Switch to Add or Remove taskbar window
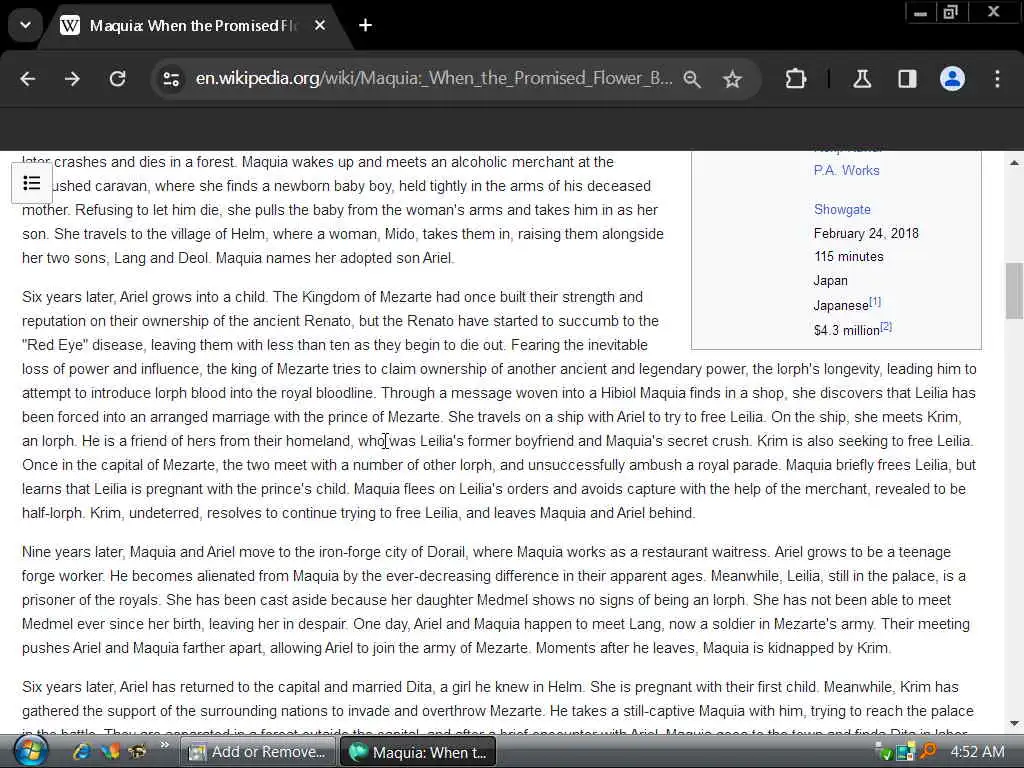The width and height of the screenshot is (1024, 768). pyautogui.click(x=257, y=752)
